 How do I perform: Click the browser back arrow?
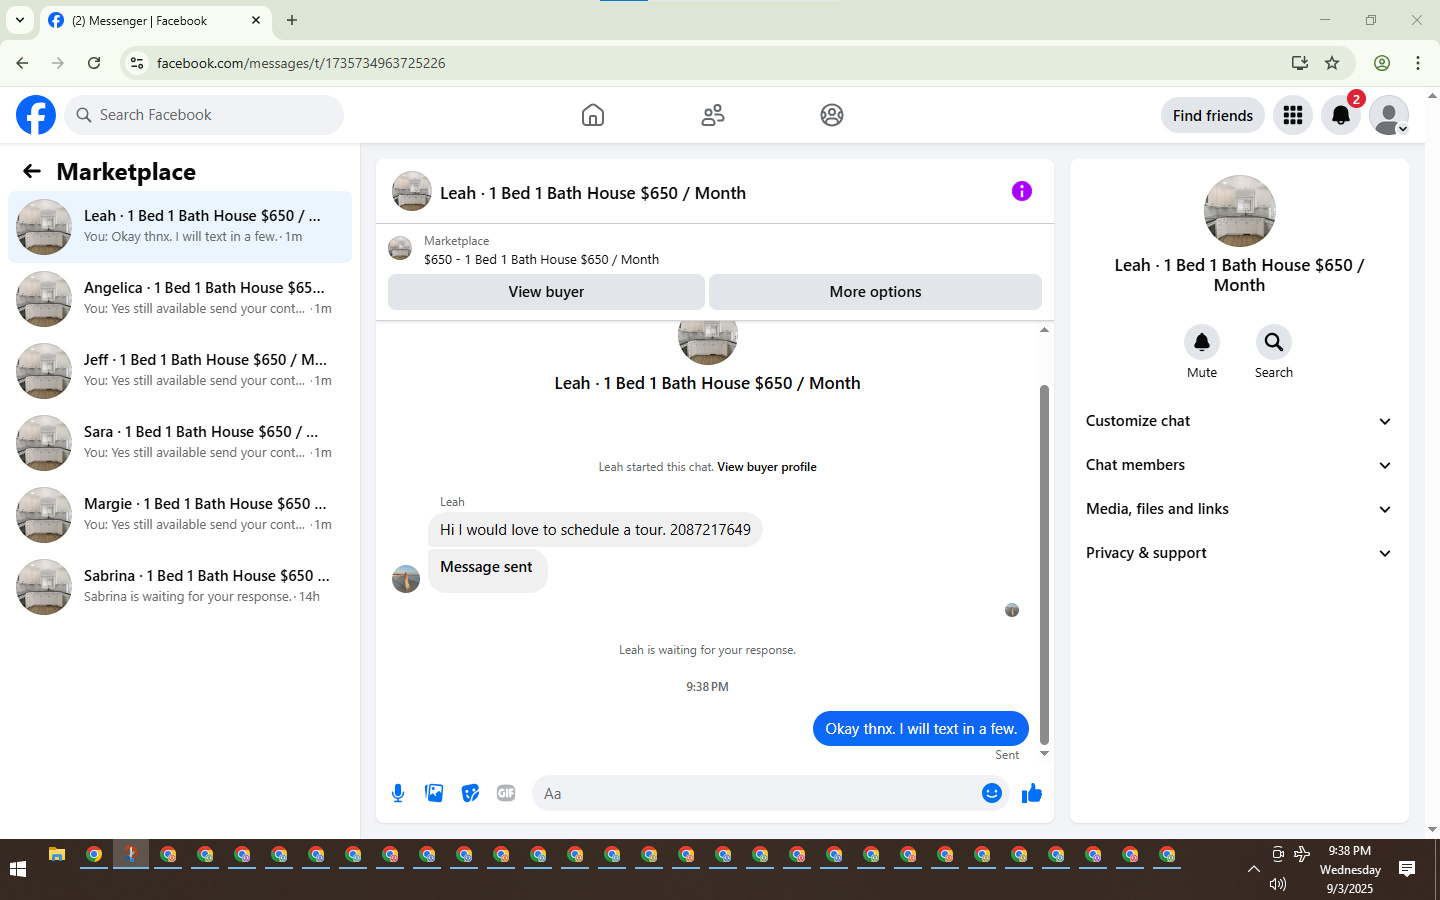pyautogui.click(x=22, y=63)
